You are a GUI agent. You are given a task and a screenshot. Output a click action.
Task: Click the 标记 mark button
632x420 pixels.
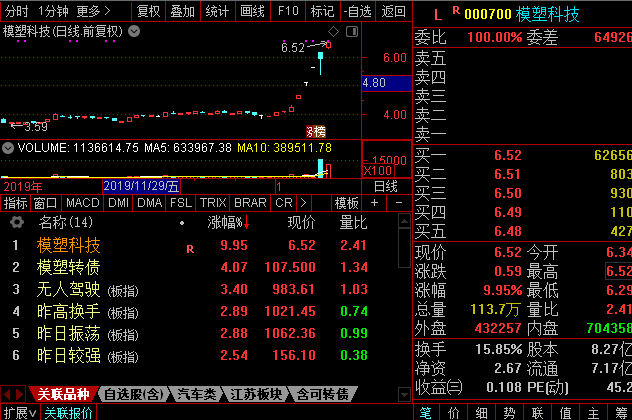pos(322,11)
